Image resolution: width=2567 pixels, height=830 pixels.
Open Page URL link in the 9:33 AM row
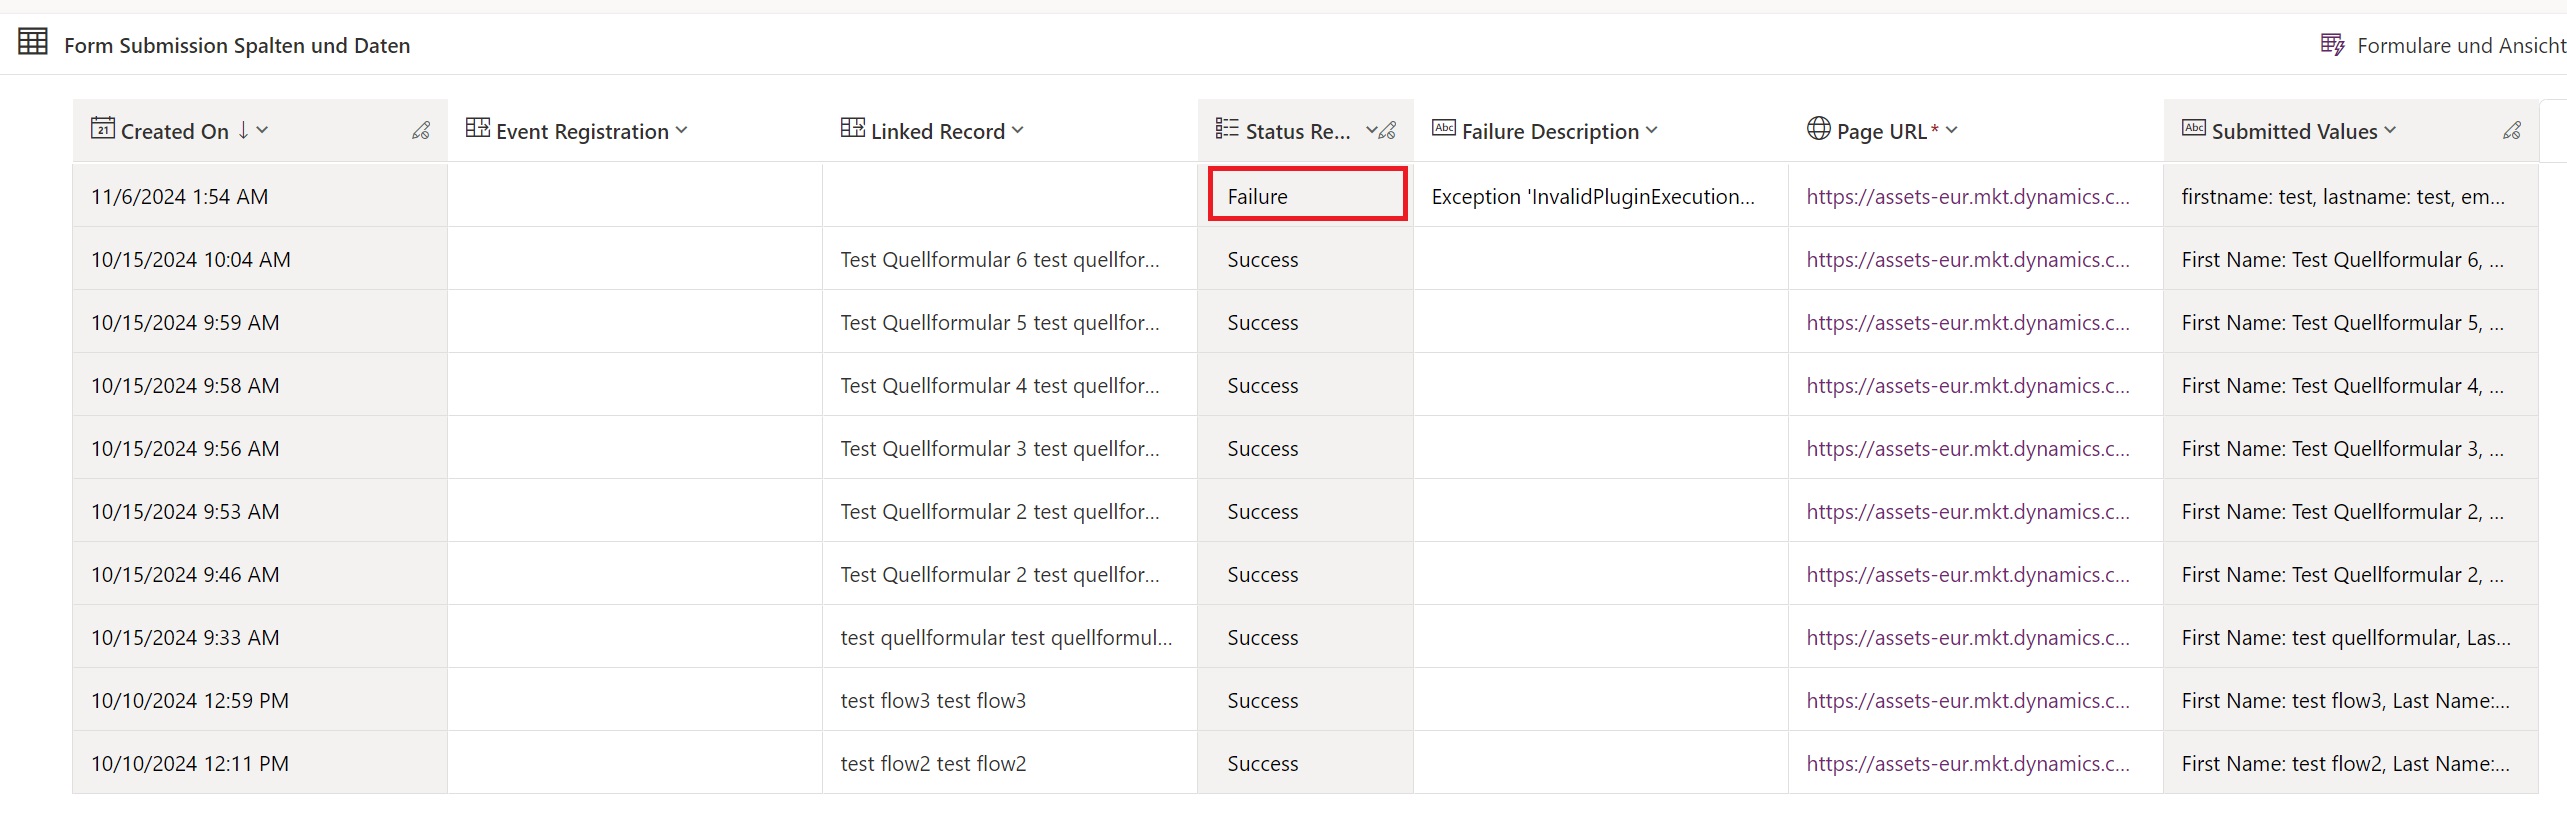point(1967,638)
